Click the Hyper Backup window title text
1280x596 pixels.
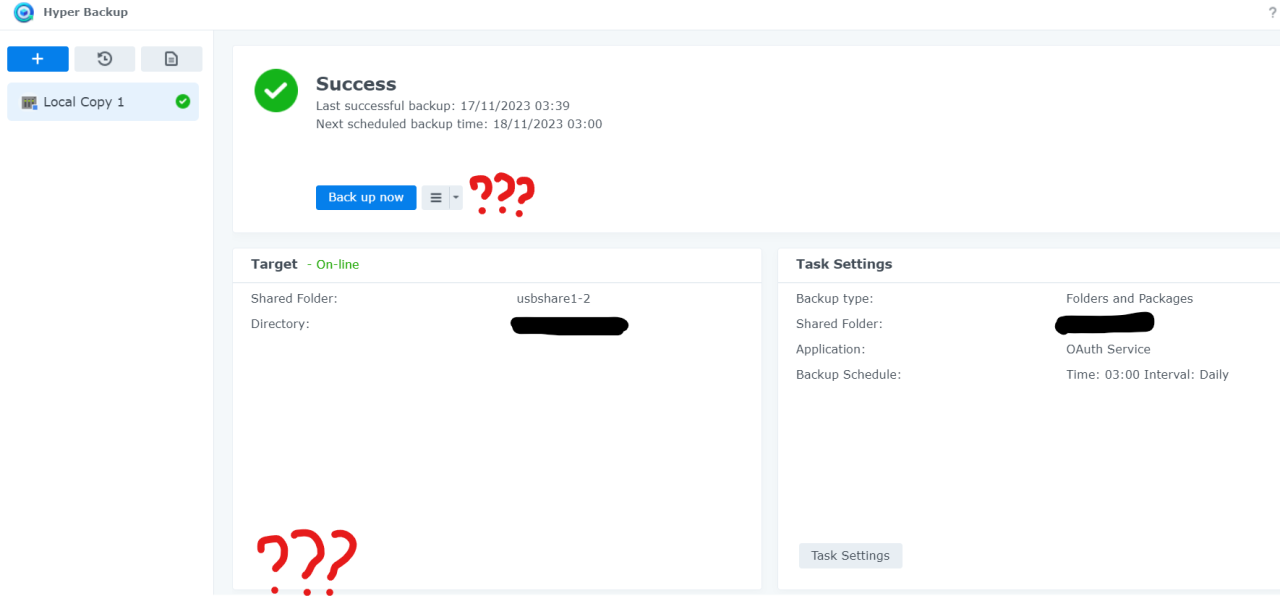(x=85, y=13)
